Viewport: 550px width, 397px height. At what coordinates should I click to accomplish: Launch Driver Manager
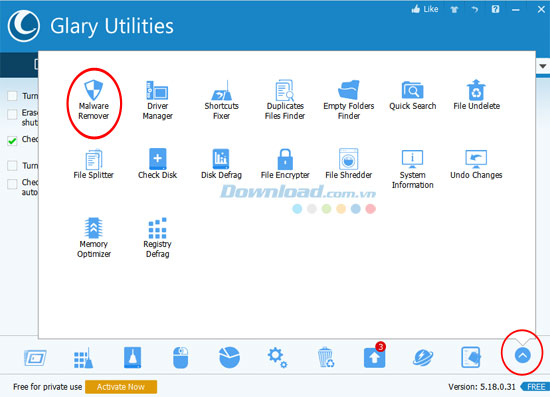pyautogui.click(x=157, y=100)
